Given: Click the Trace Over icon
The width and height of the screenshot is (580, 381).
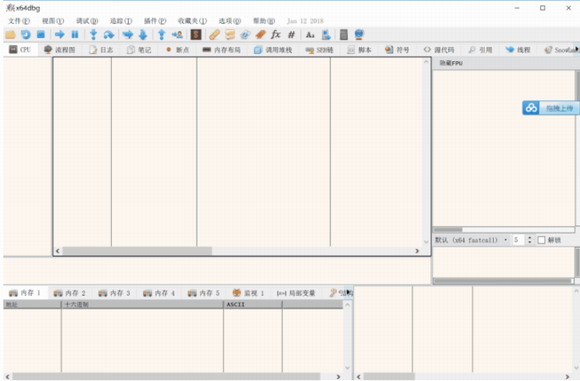Looking at the screenshot, I should 143,35.
